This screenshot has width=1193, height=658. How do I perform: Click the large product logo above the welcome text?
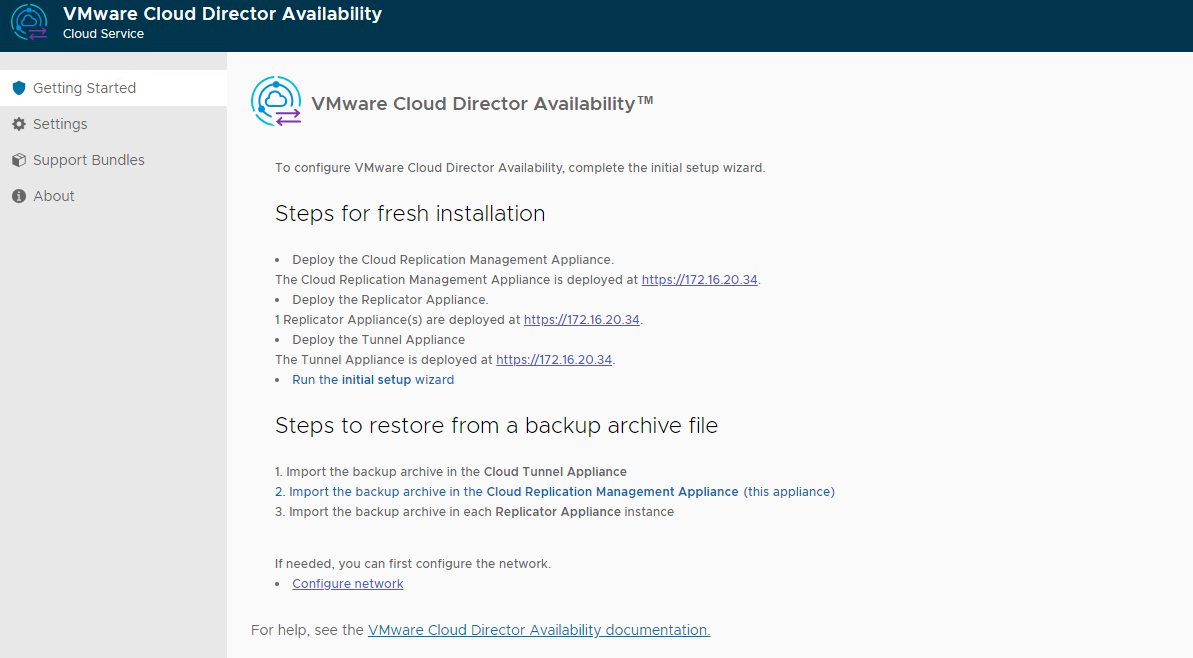click(276, 100)
